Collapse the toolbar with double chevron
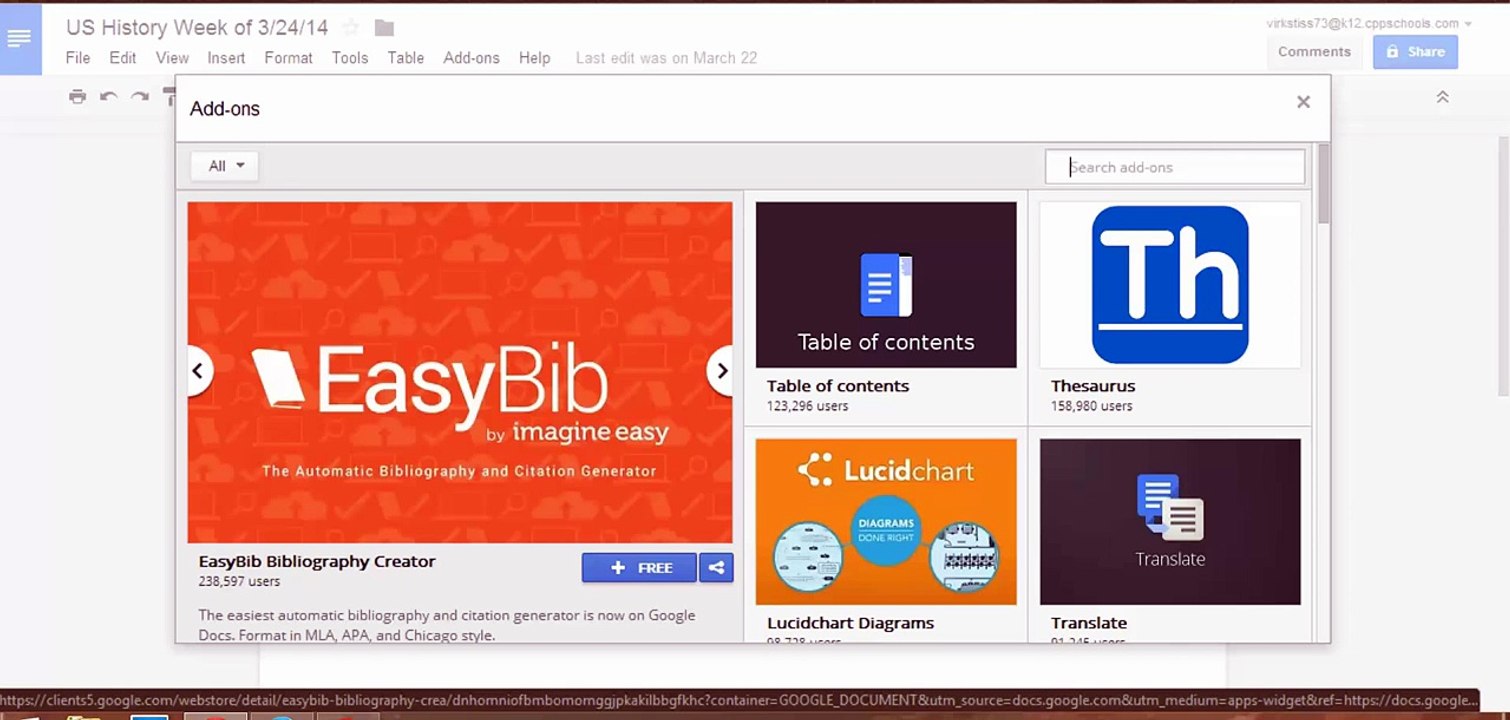Viewport: 1510px width, 720px height. coord(1442,97)
